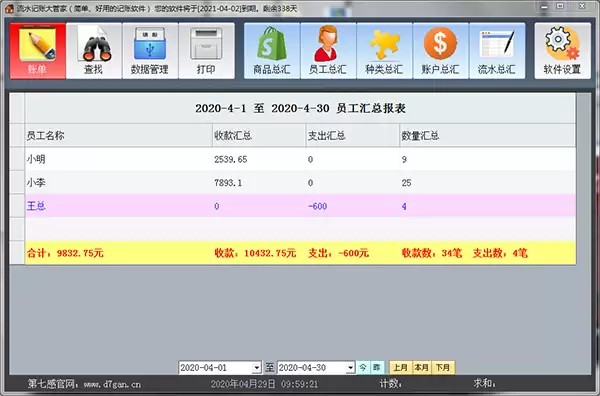Screen dimensions: 600x396
Task: Click the 下月 next month button
Action: [x=443, y=368]
